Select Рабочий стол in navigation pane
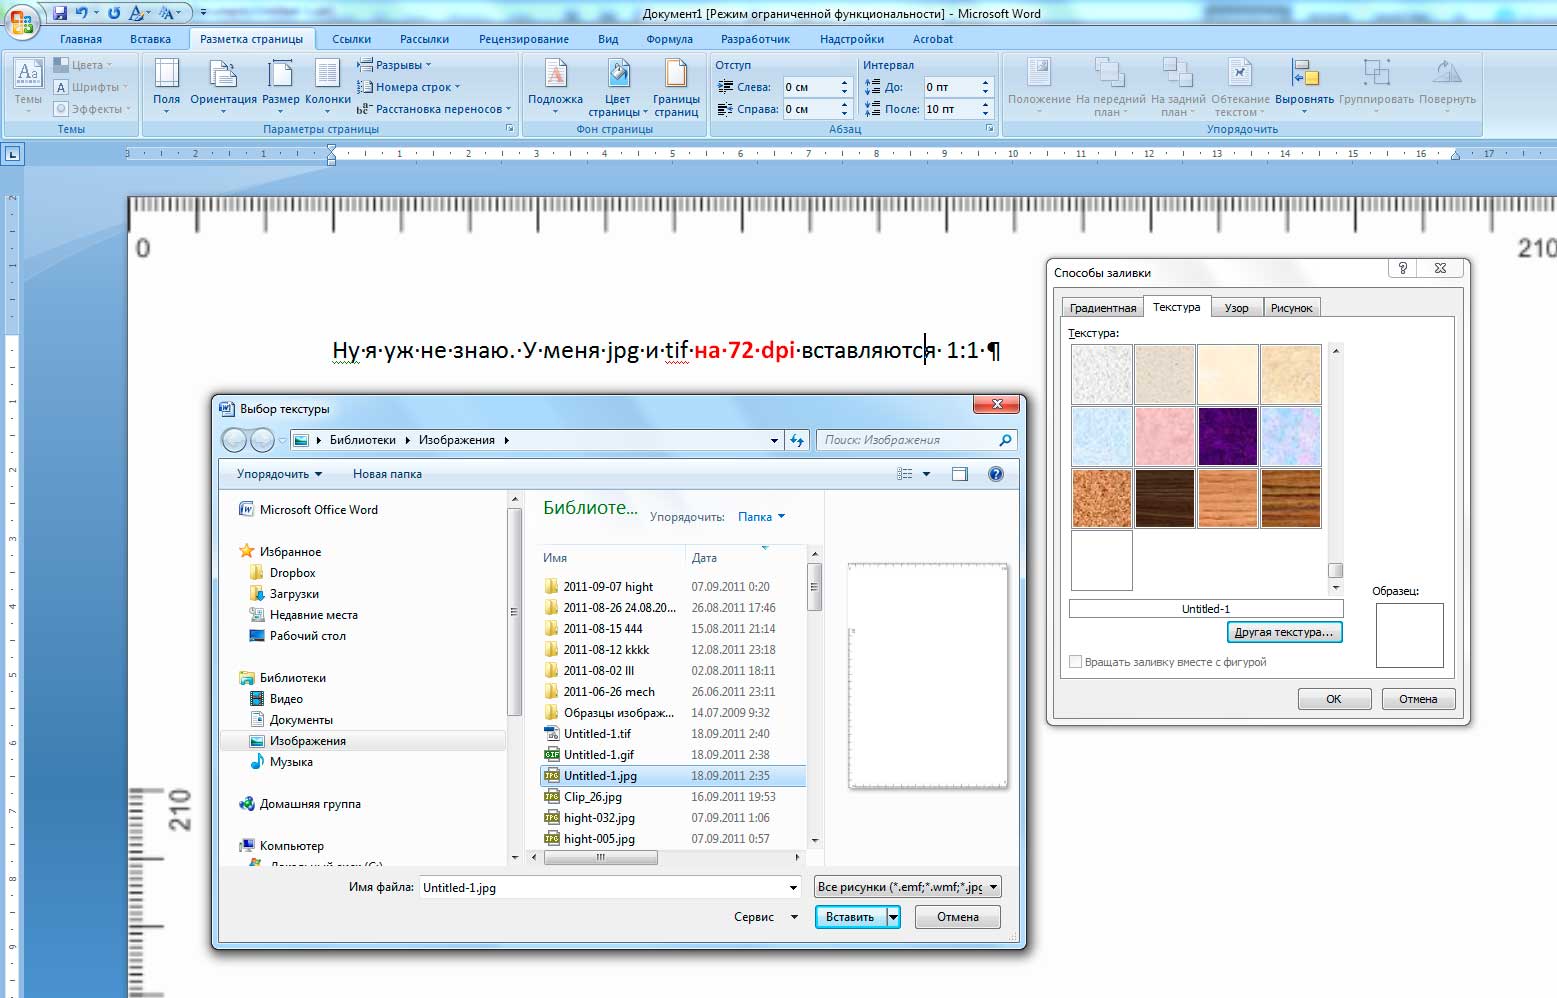Image resolution: width=1557 pixels, height=998 pixels. point(307,636)
